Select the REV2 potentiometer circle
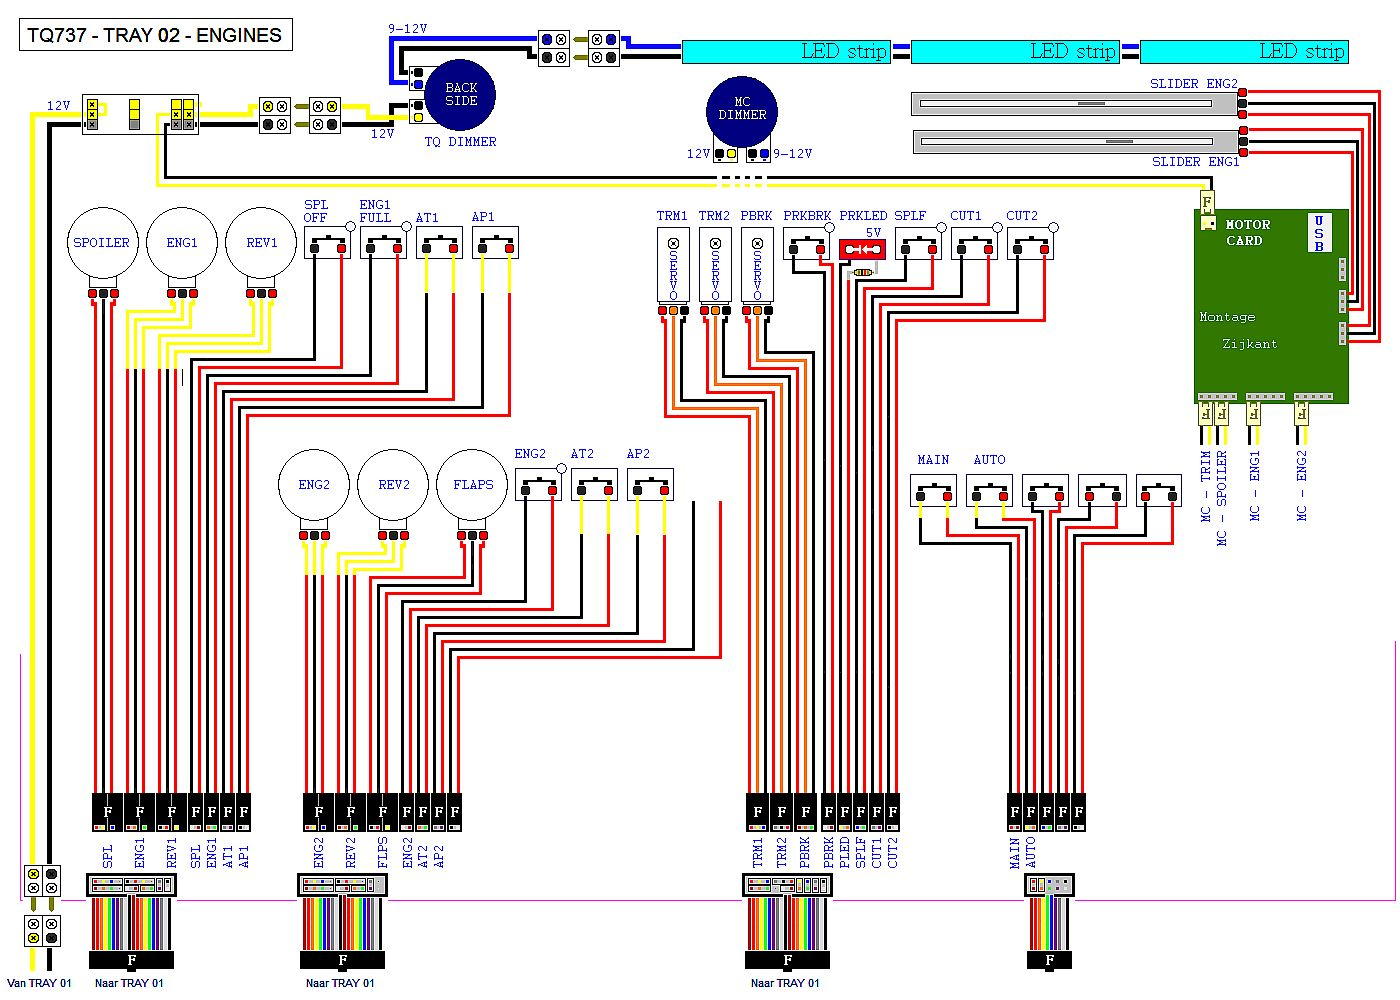1400x1000 pixels. tap(394, 485)
